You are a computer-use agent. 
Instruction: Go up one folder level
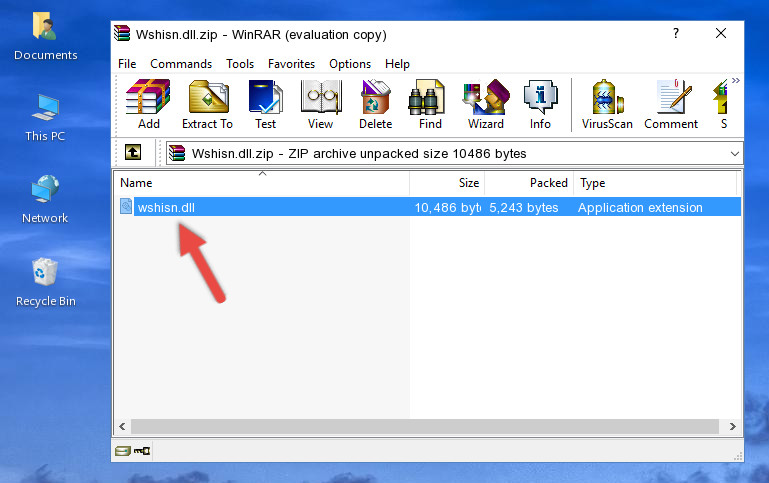pyautogui.click(x=133, y=153)
